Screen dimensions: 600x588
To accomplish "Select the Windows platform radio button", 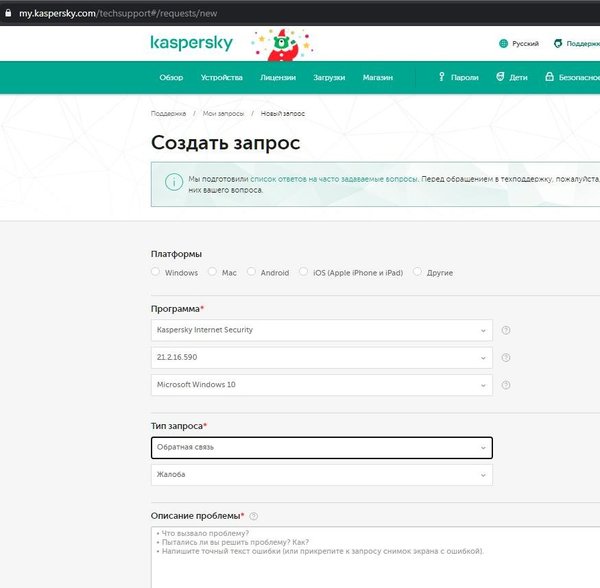I will [155, 272].
